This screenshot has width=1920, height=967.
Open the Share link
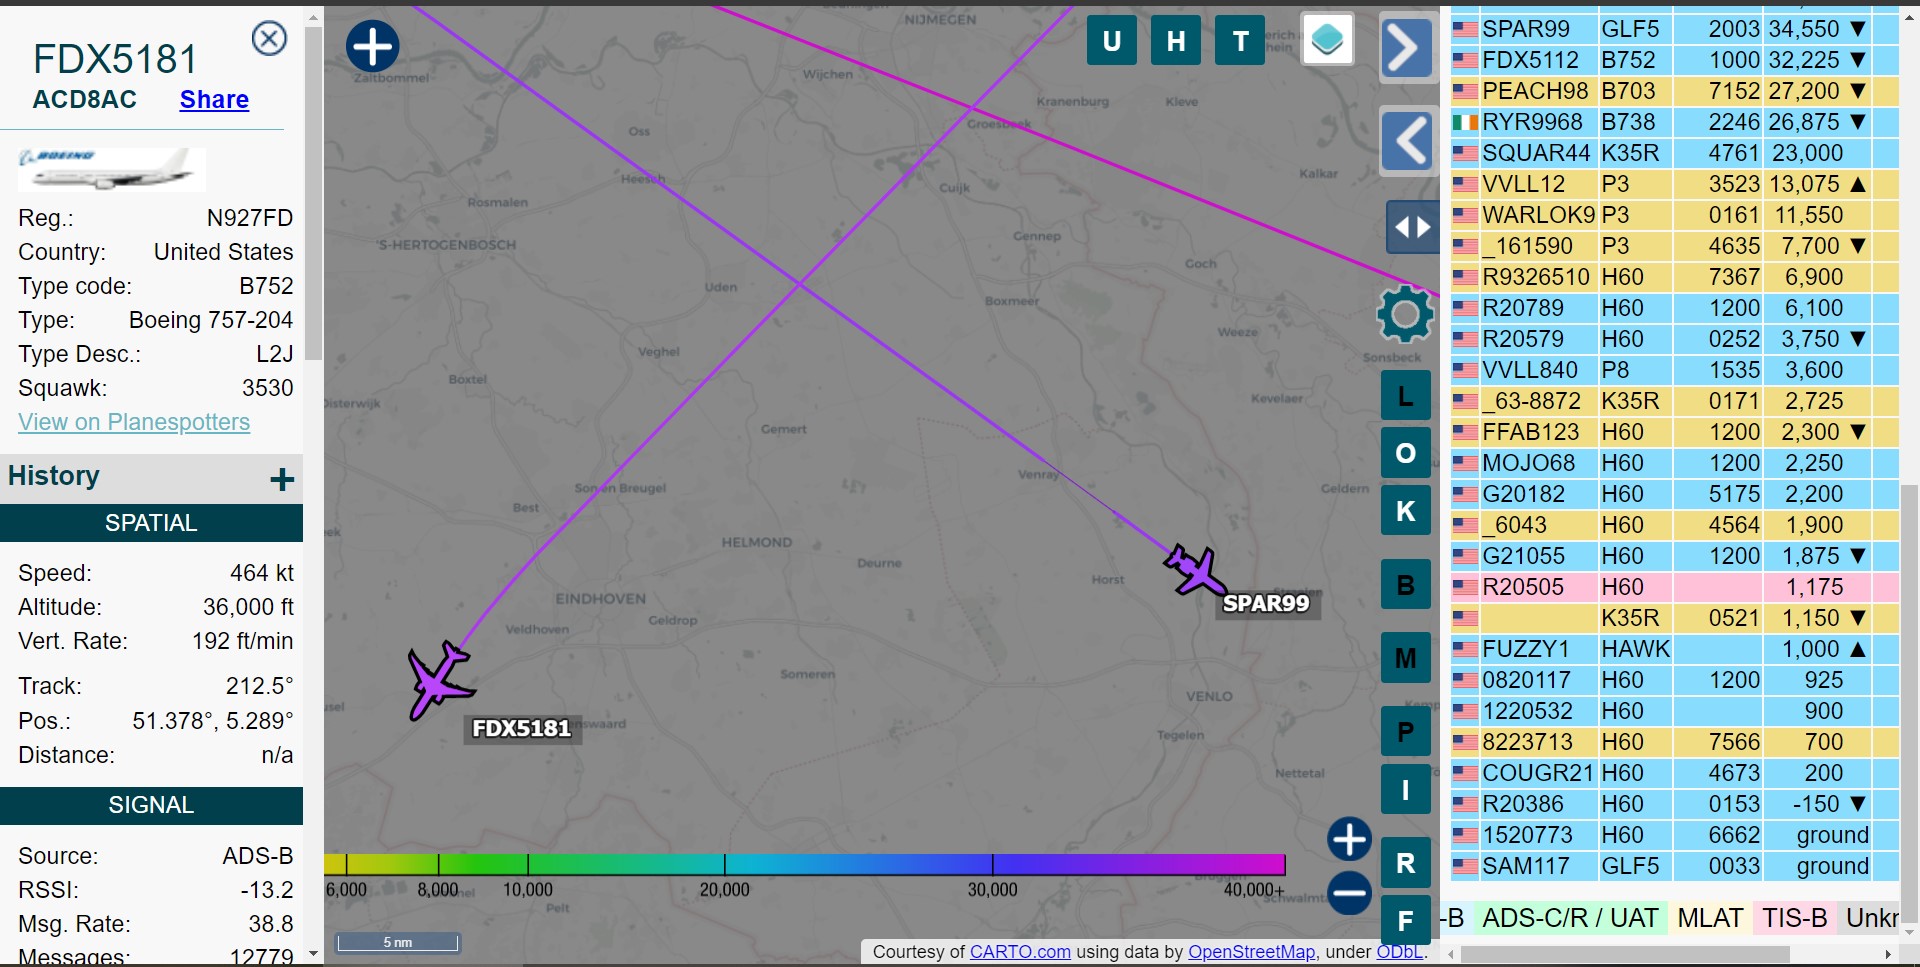(x=214, y=100)
